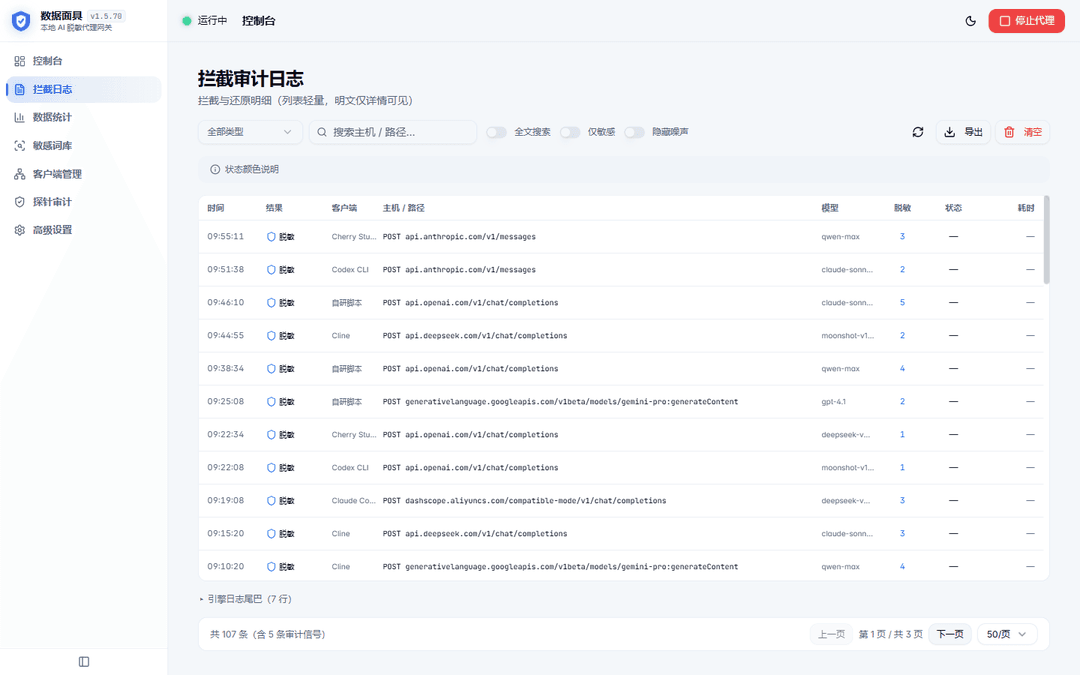Open the 50/页 page size dropdown
The height and width of the screenshot is (675, 1080).
[x=1006, y=634]
